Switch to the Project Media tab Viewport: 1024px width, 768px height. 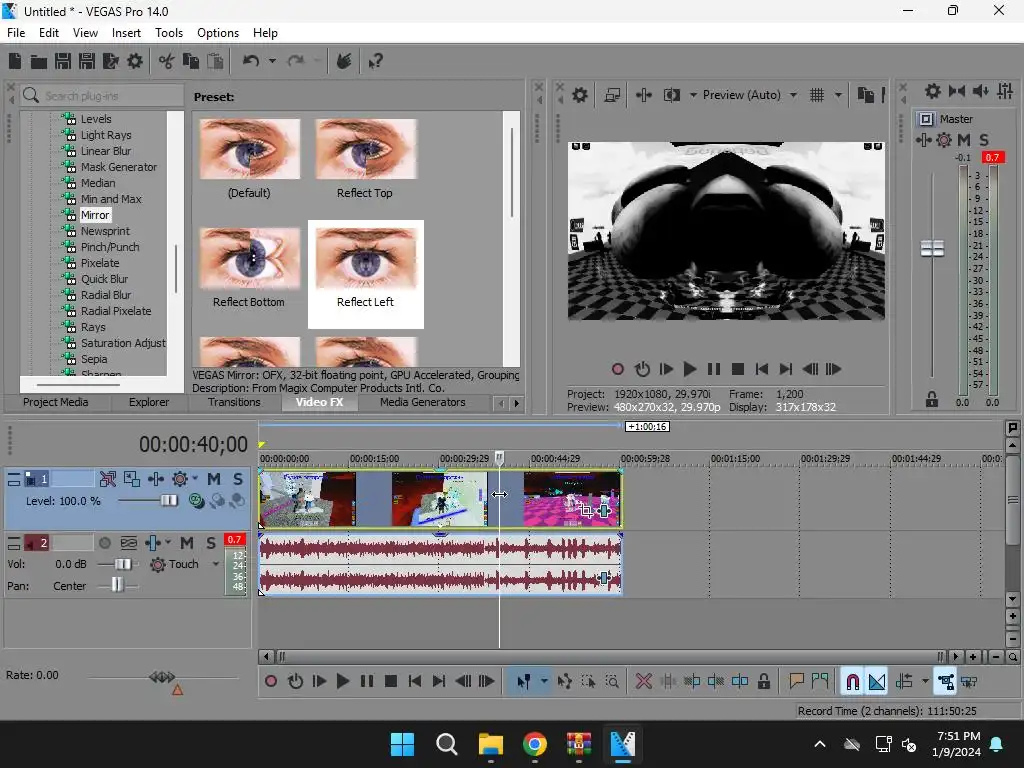[x=56, y=402]
